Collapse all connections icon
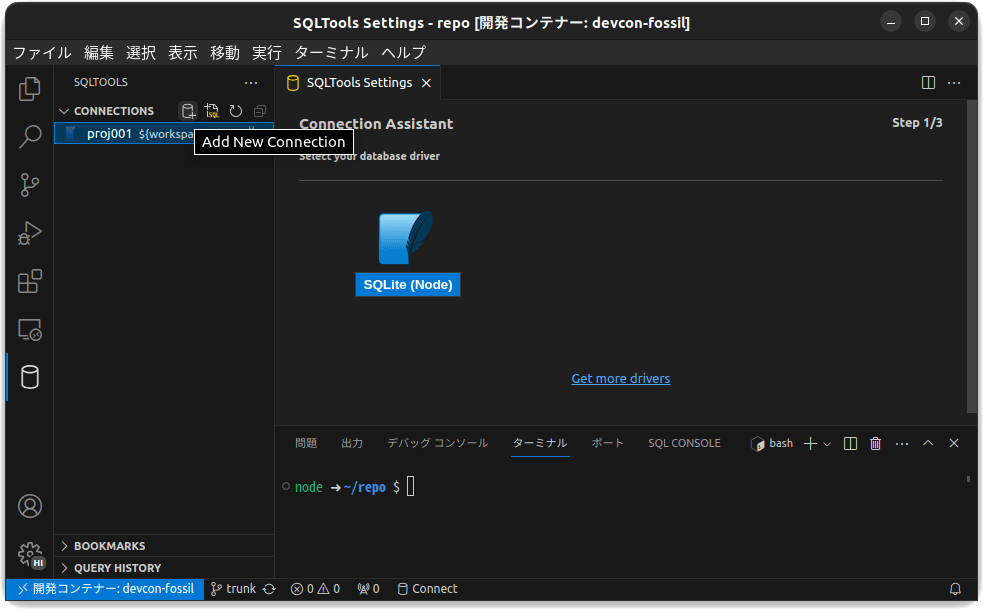This screenshot has width=983, height=609. click(x=260, y=111)
